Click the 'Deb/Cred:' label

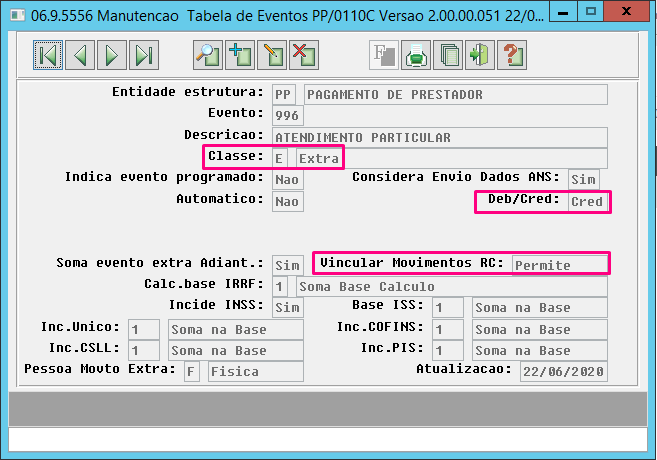point(524,199)
